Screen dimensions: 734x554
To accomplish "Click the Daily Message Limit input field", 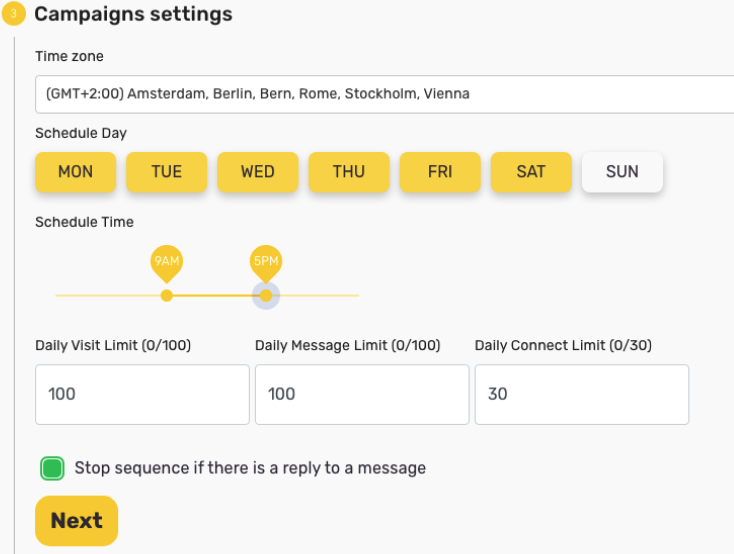I will (362, 394).
